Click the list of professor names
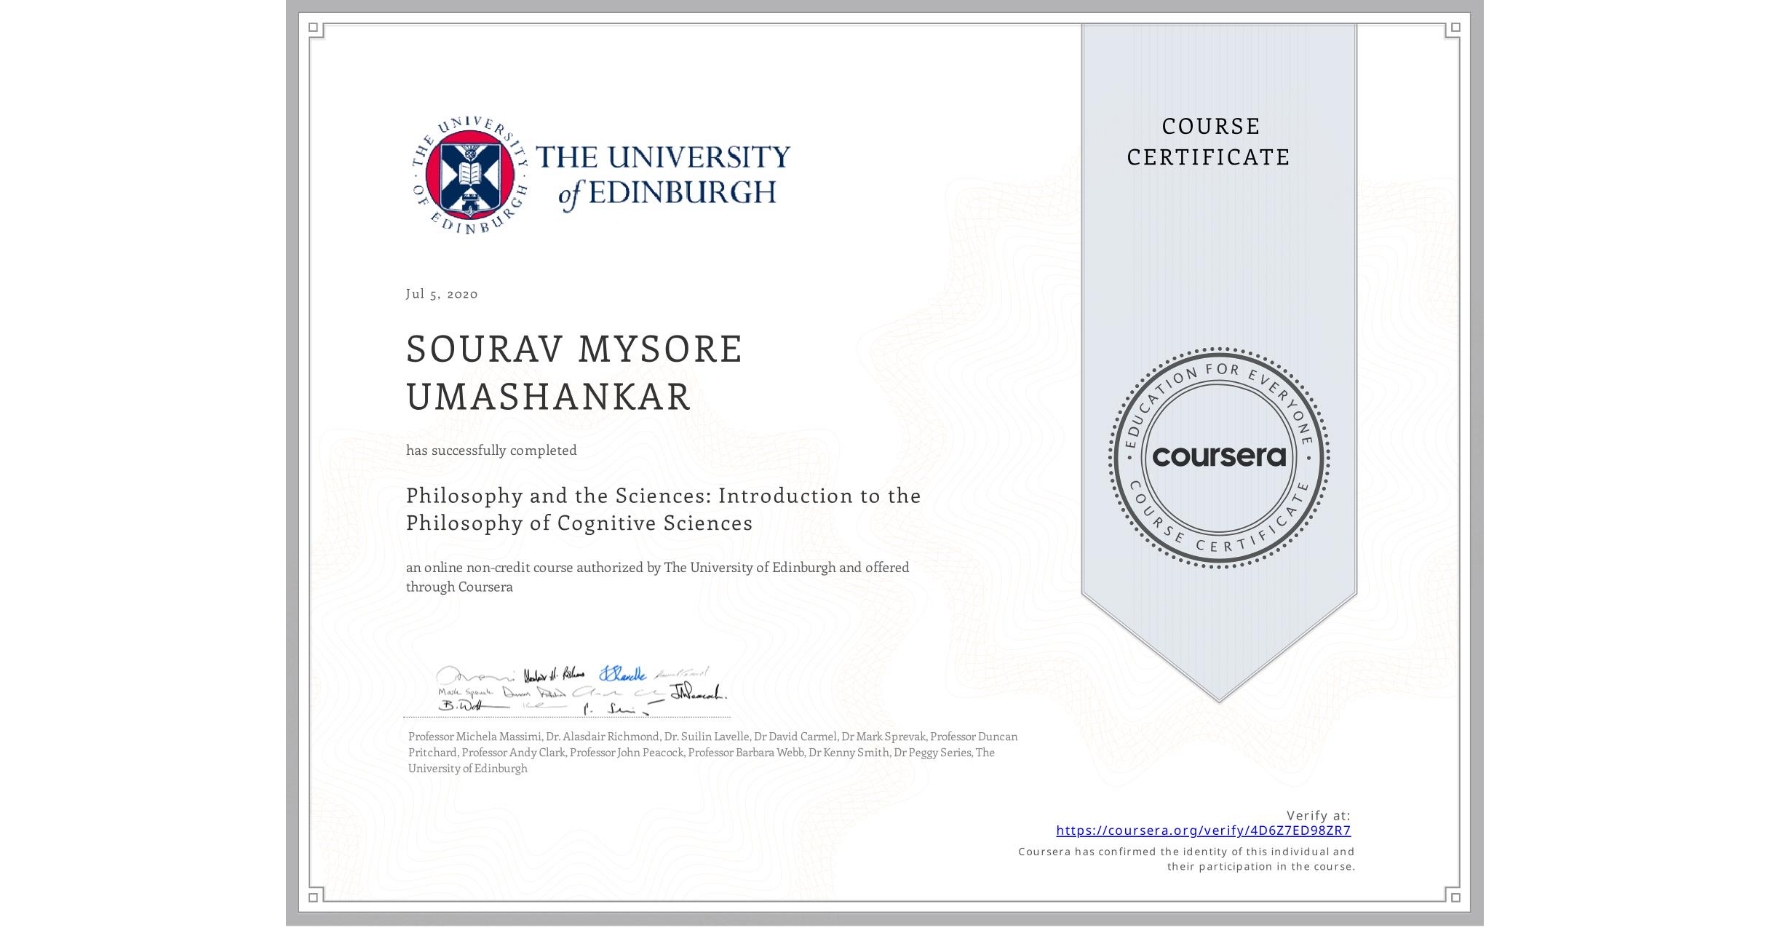Viewport: 1772px width, 928px height. pyautogui.click(x=712, y=752)
